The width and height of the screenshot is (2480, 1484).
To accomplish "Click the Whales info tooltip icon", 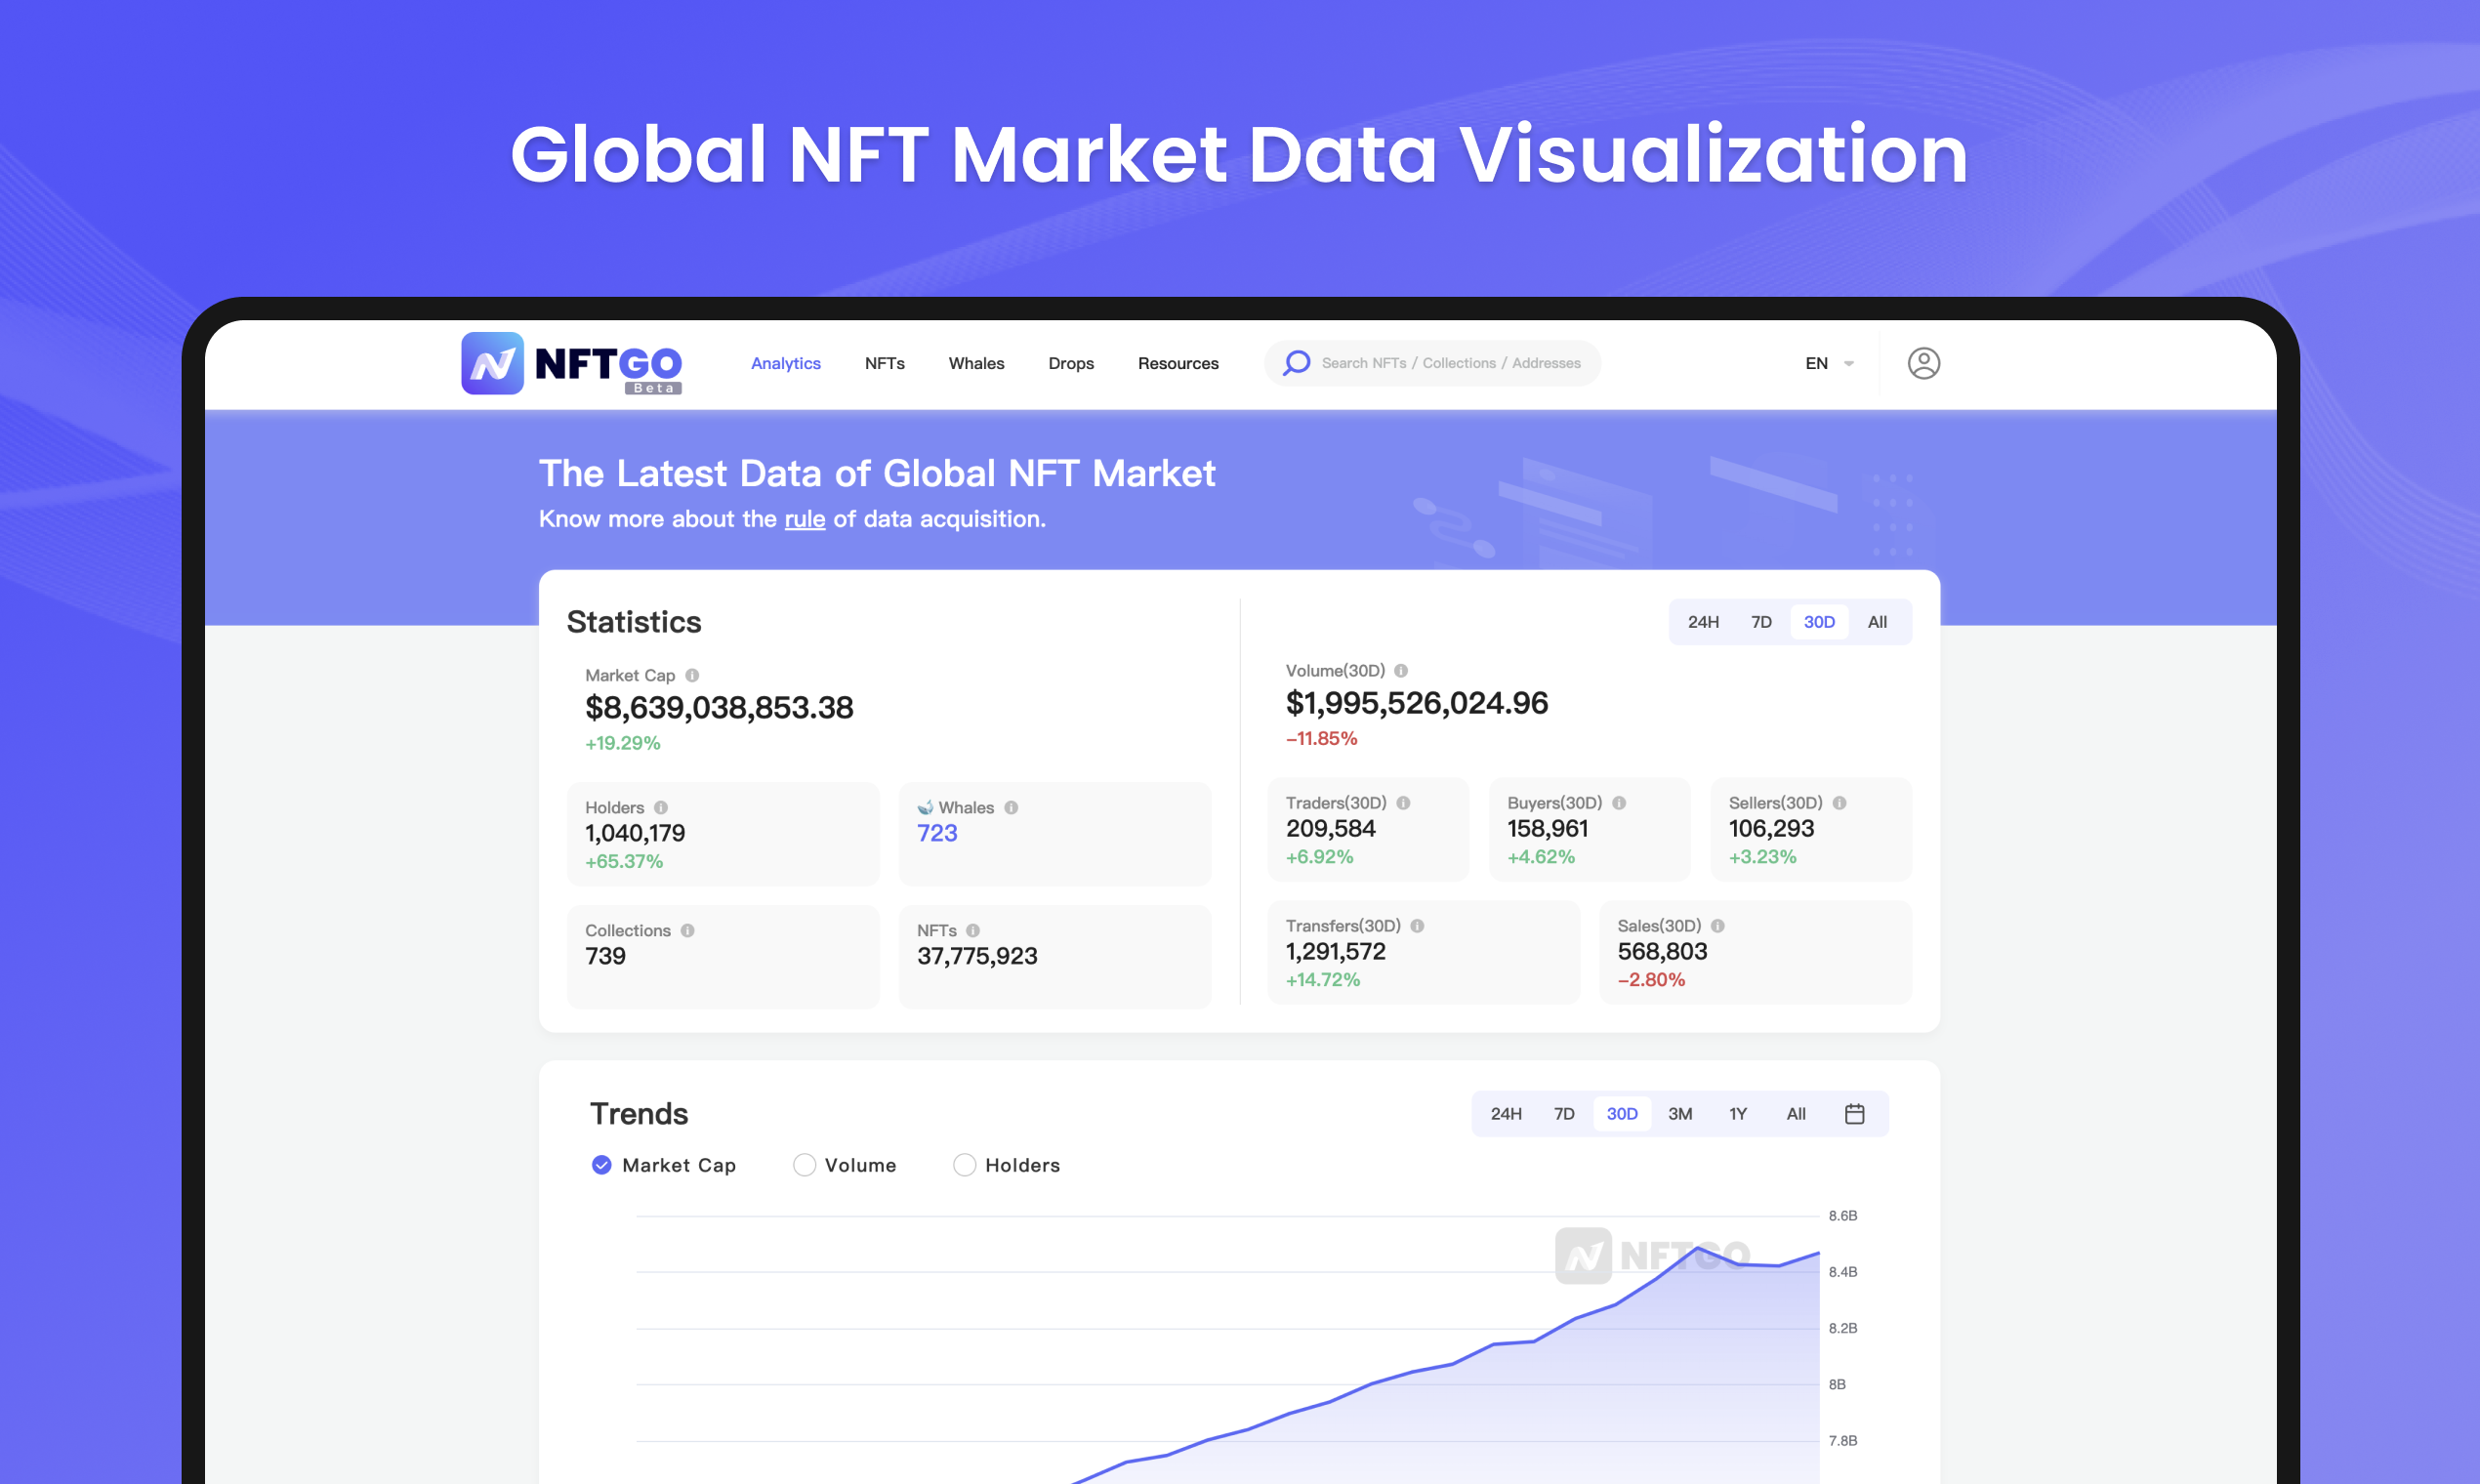I will click(x=1009, y=807).
